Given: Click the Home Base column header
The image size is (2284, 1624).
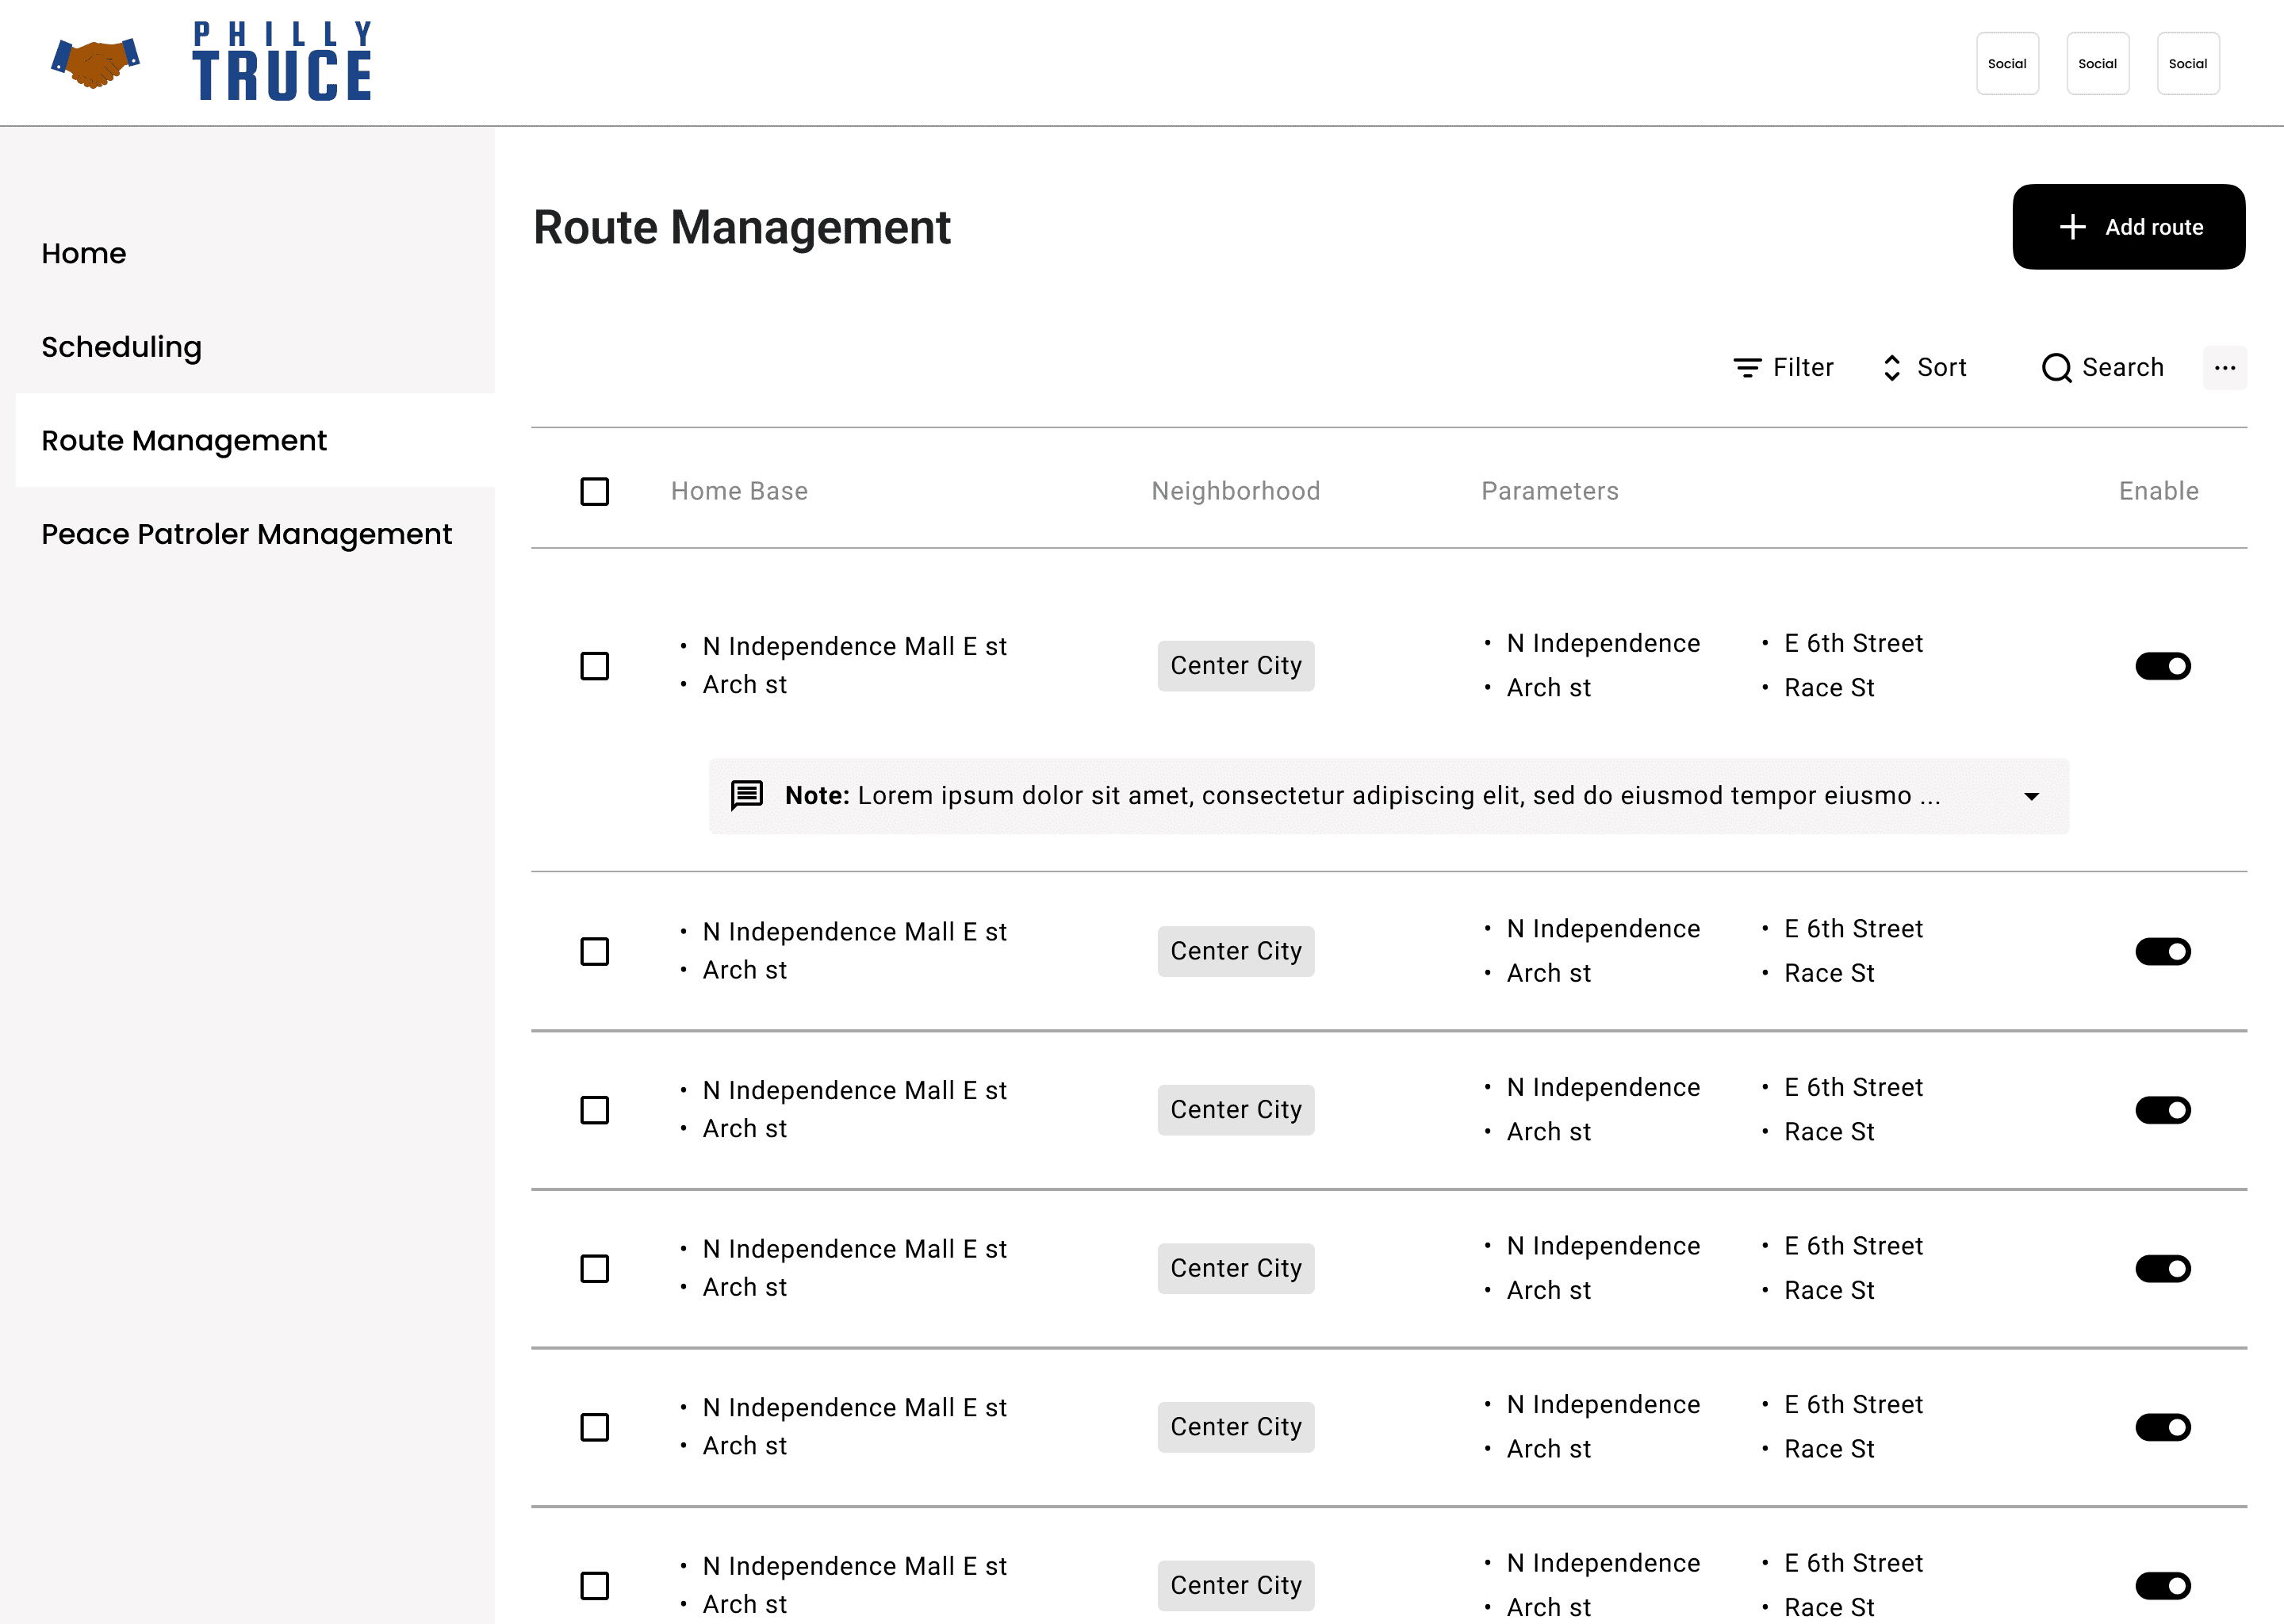Looking at the screenshot, I should [x=739, y=491].
